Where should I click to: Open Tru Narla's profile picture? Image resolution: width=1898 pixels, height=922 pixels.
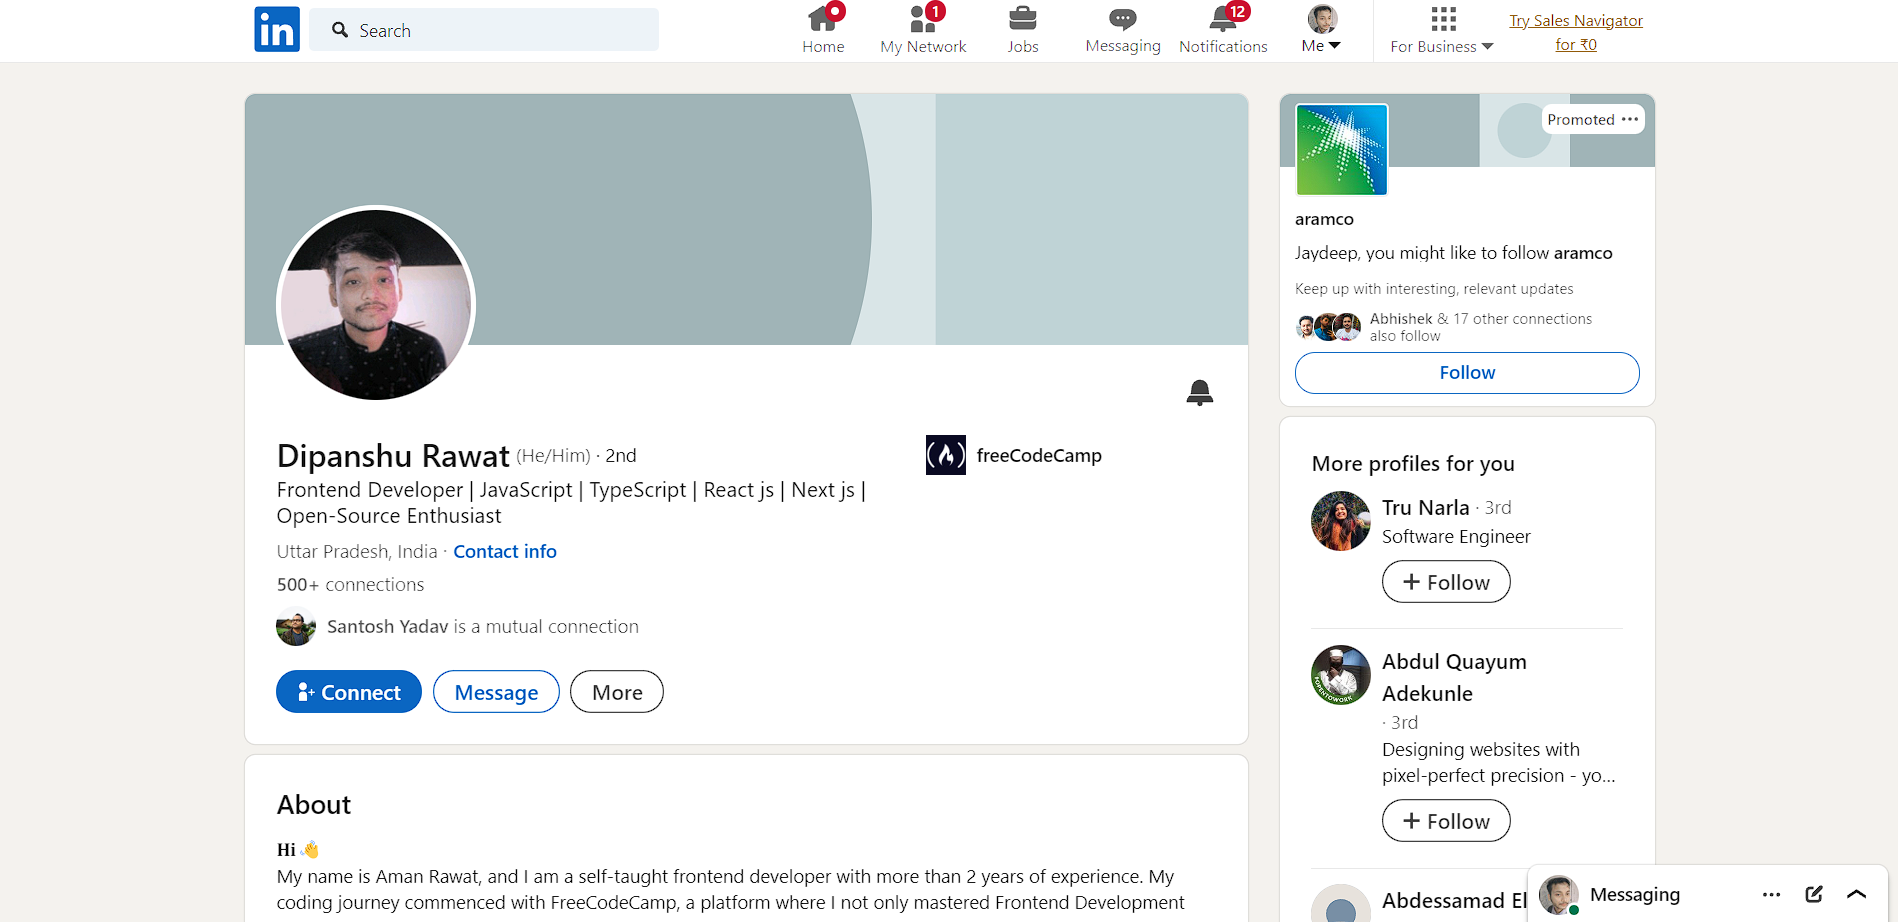(1340, 520)
